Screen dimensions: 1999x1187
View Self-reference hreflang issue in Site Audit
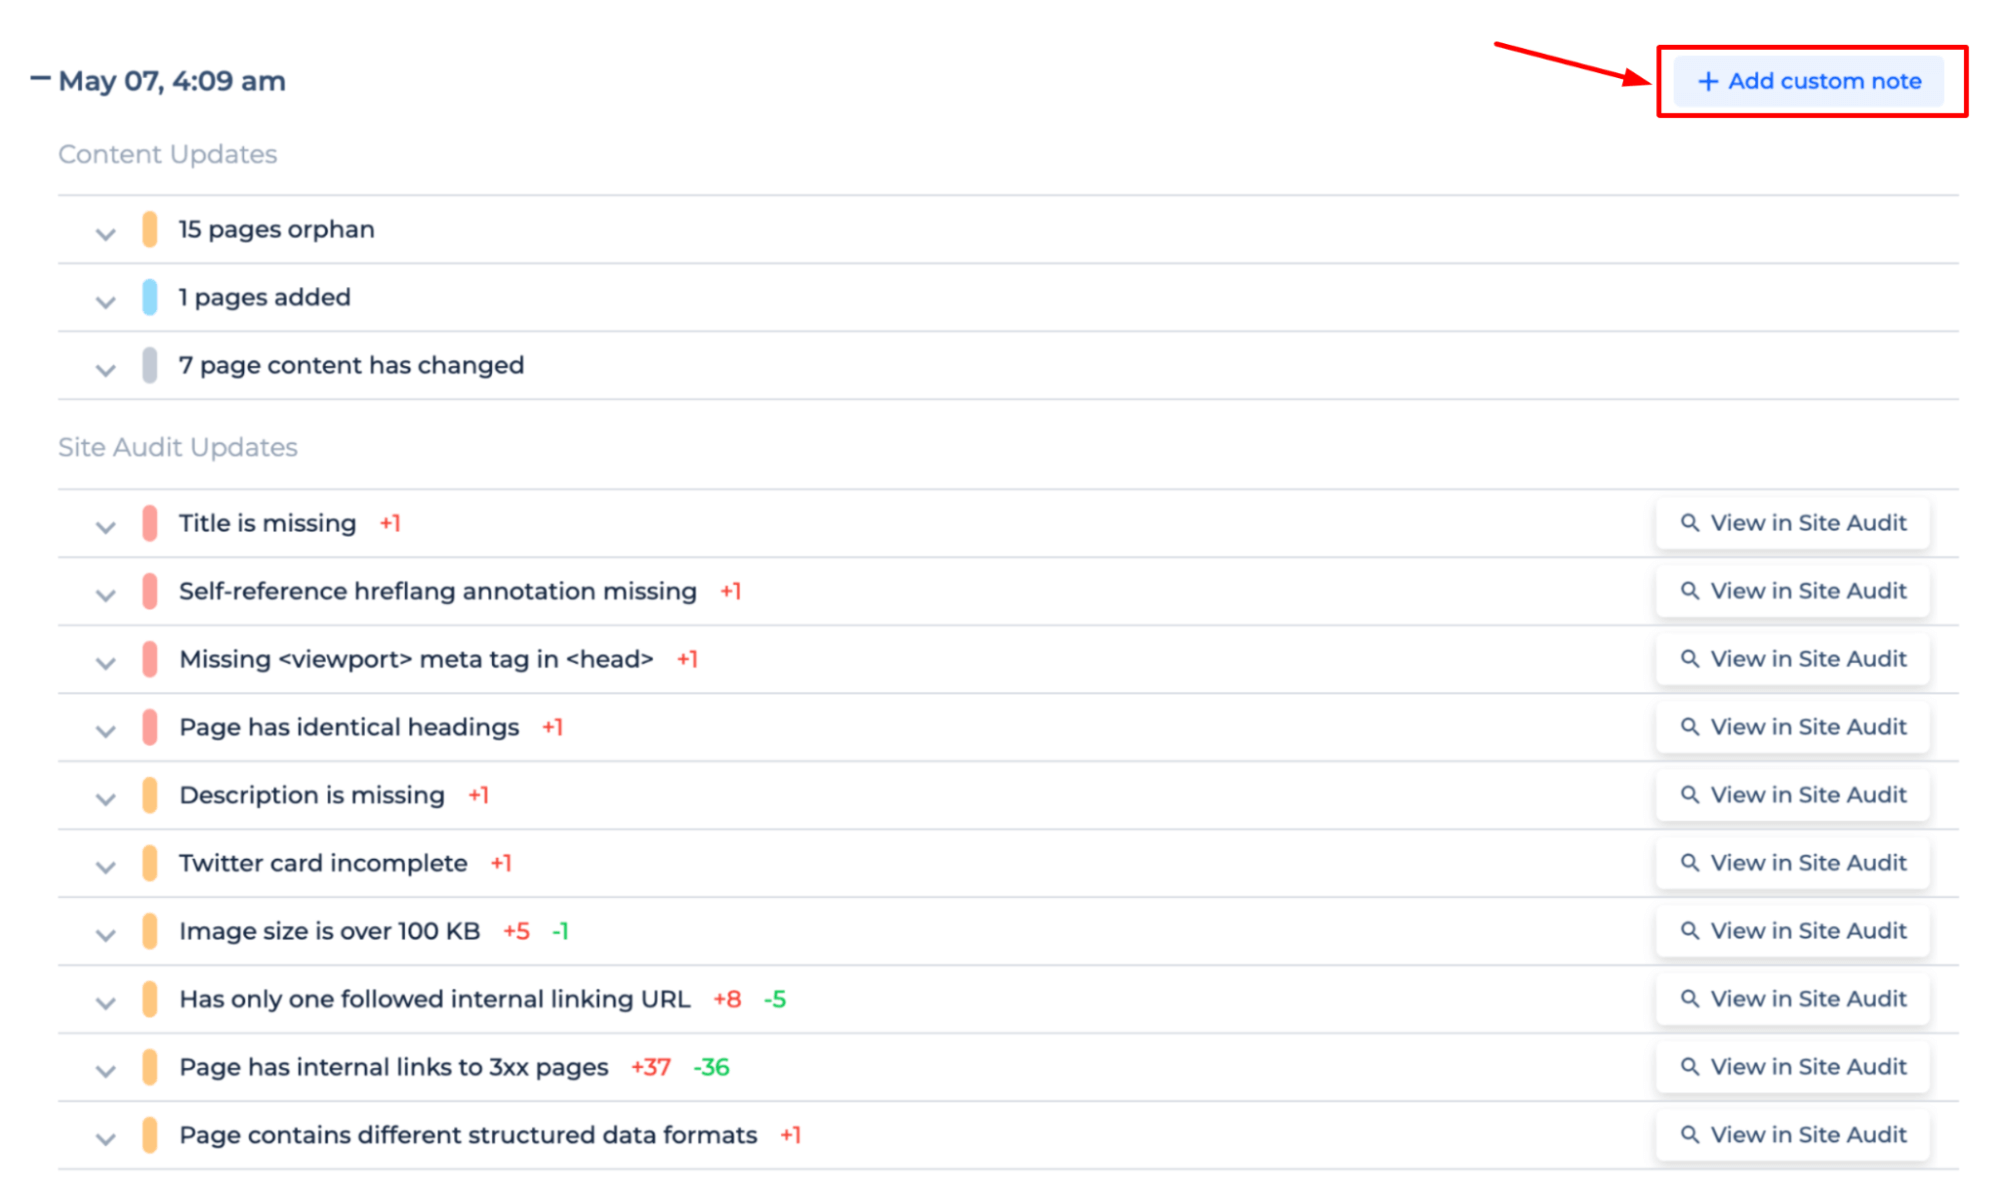1793,591
